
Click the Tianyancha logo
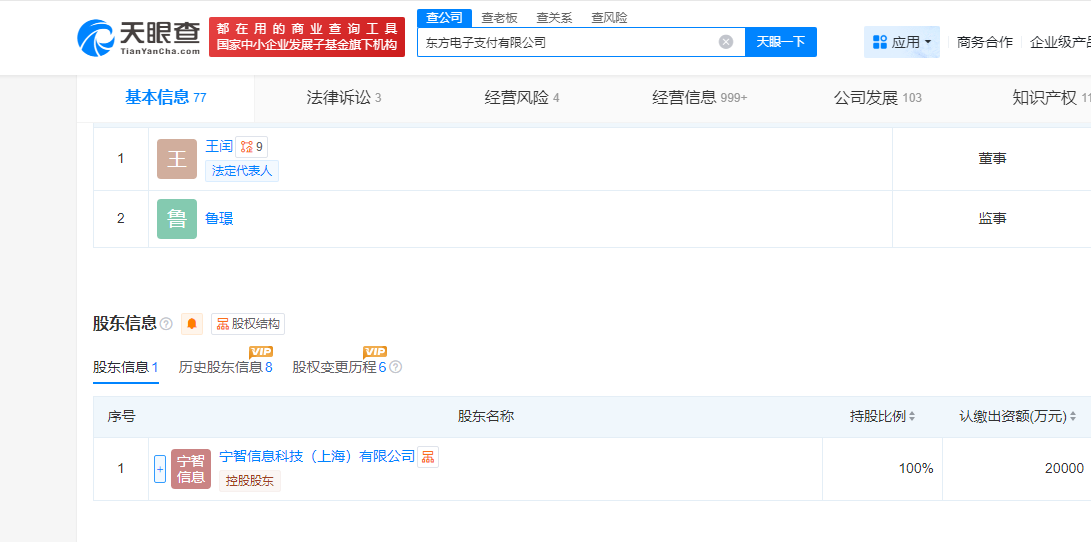[138, 37]
